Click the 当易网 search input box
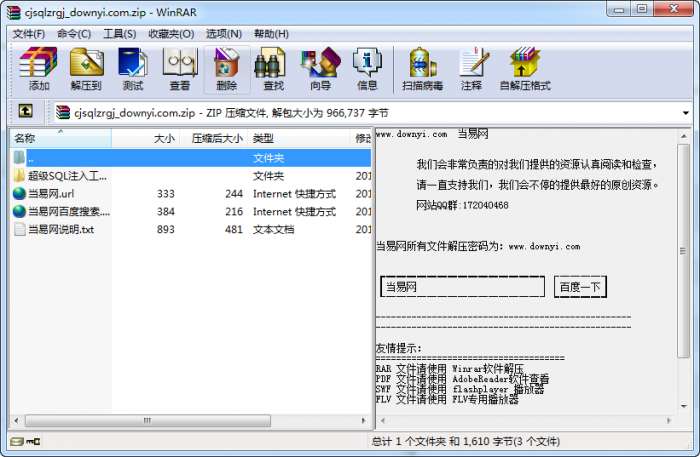 coord(462,287)
